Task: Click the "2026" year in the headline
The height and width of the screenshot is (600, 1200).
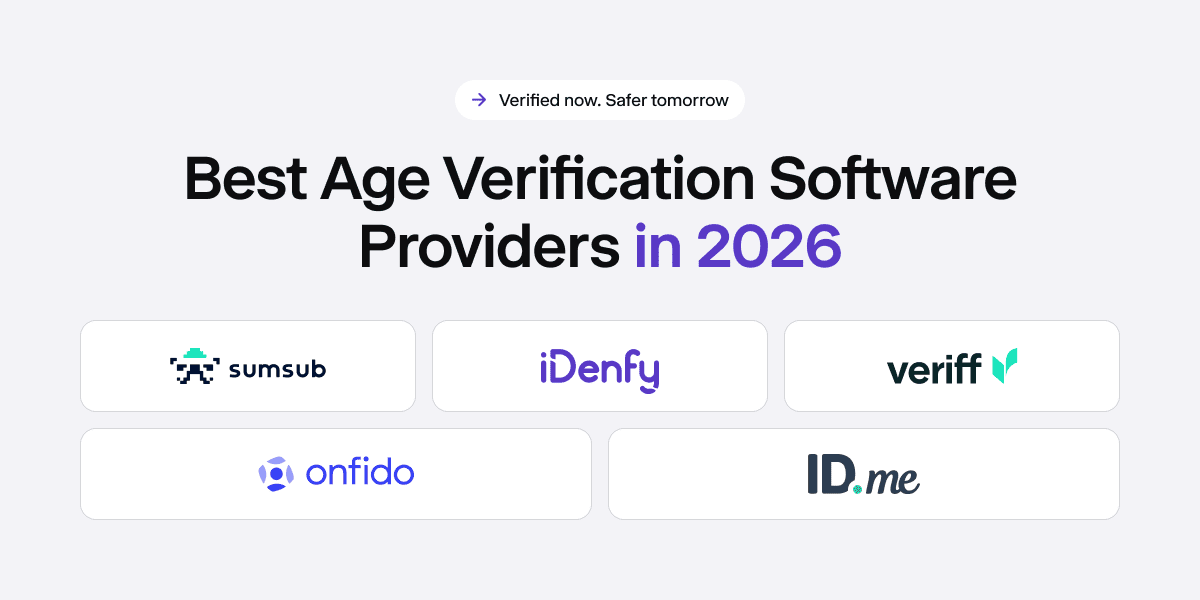Action: click(x=768, y=247)
